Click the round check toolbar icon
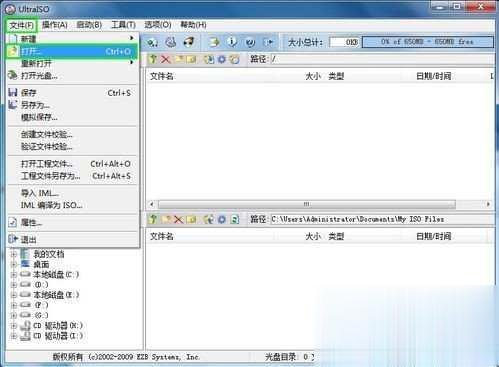 (250, 42)
